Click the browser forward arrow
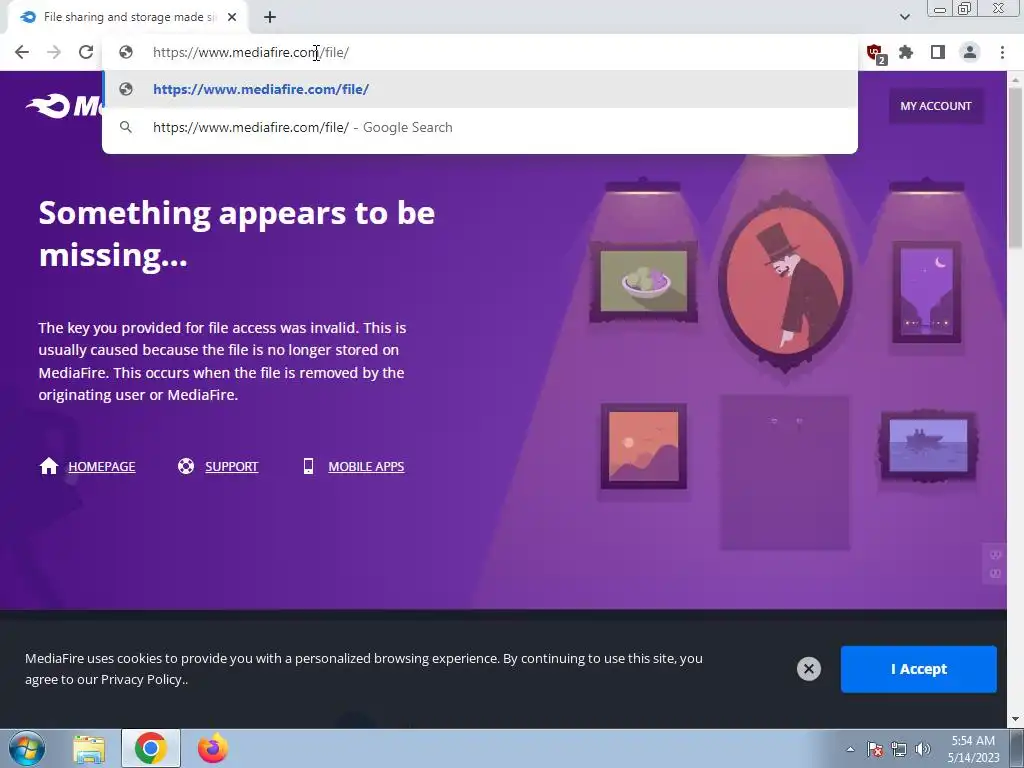 click(x=54, y=52)
